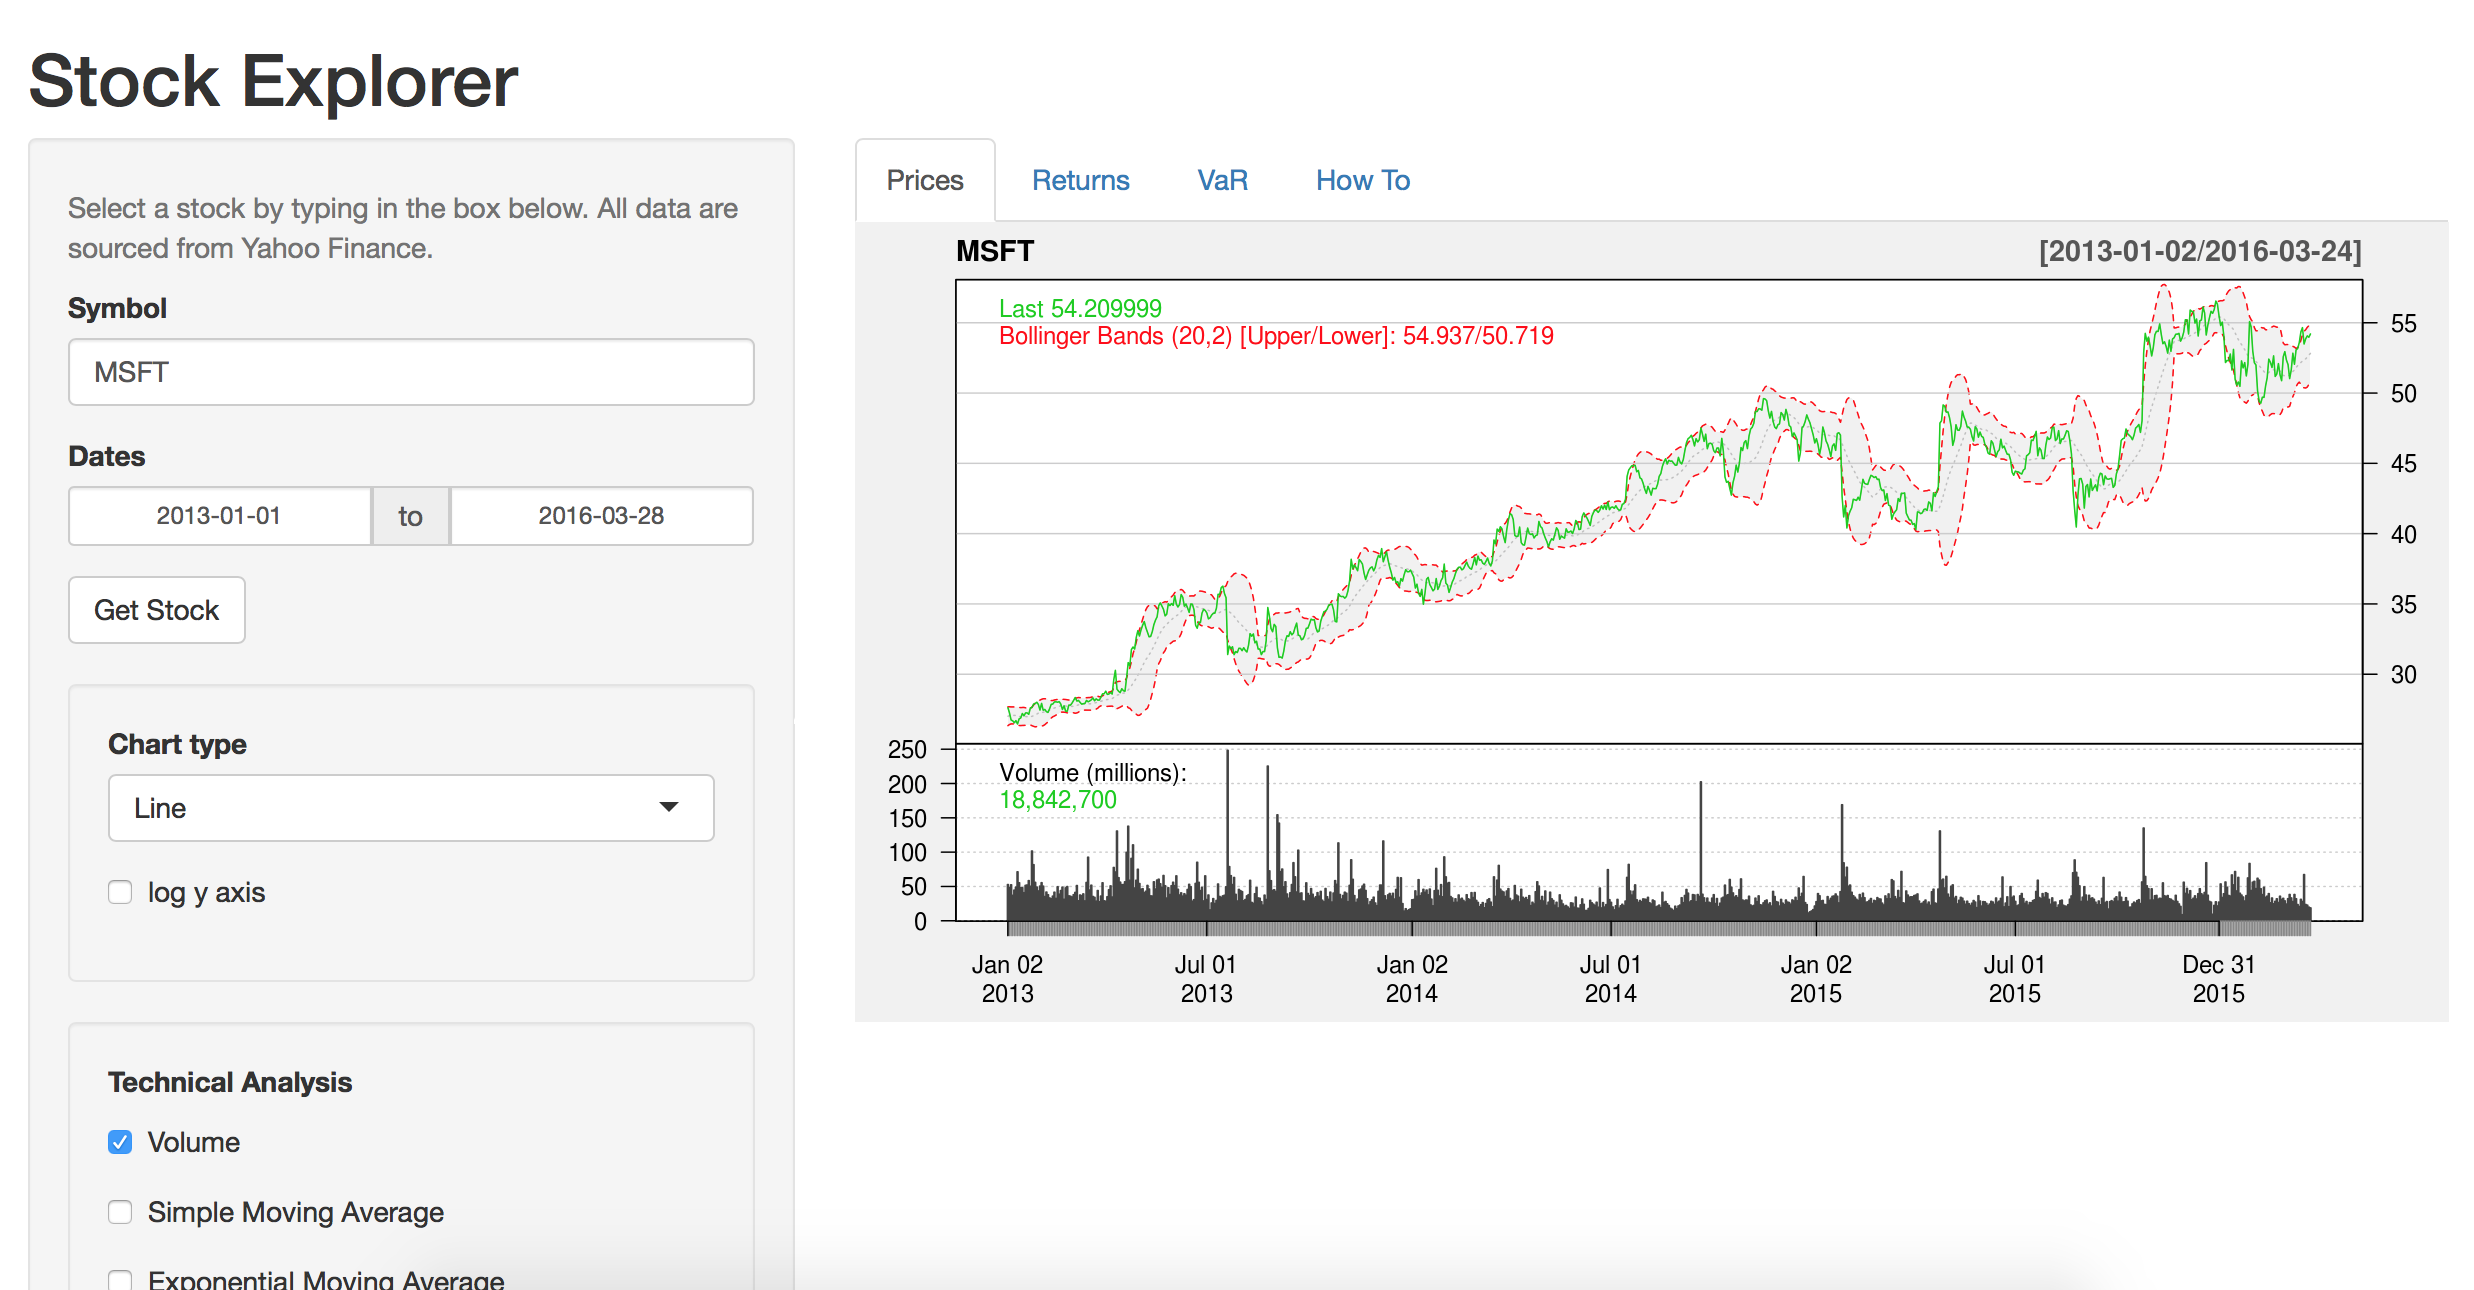This screenshot has height=1290, width=2474.
Task: Switch to the Returns tab
Action: 1080,180
